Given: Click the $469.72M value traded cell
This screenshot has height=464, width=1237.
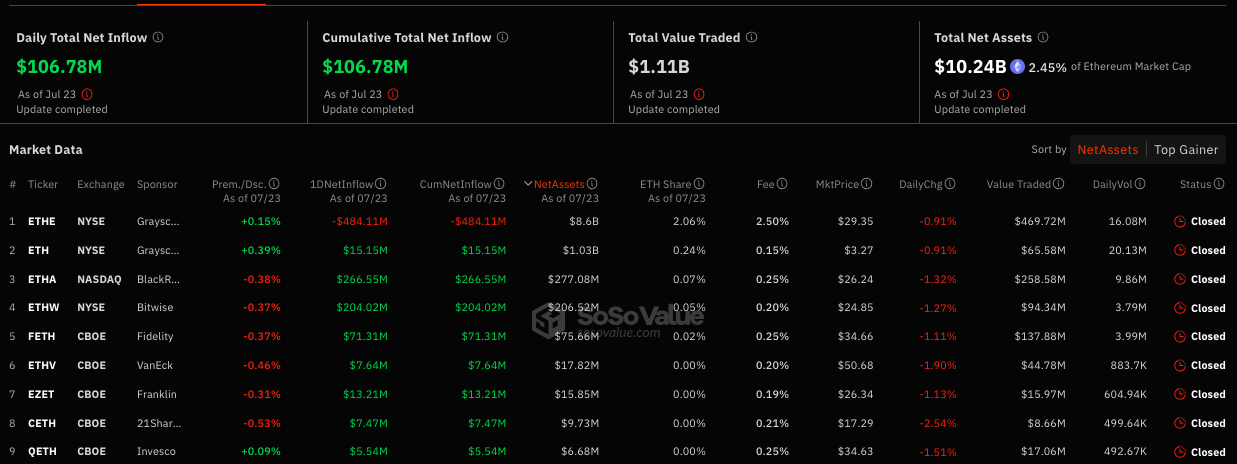Looking at the screenshot, I should (x=1038, y=221).
